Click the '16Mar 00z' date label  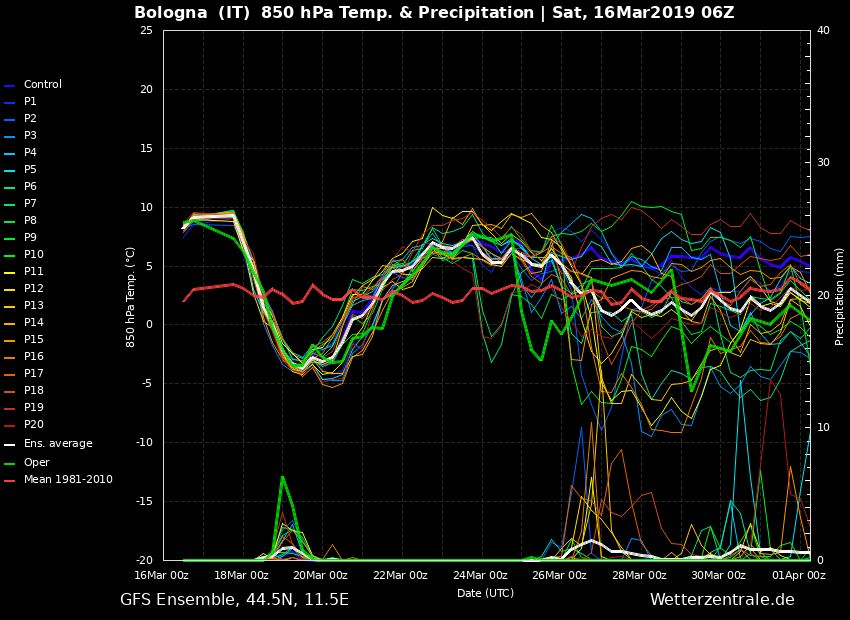click(x=163, y=576)
